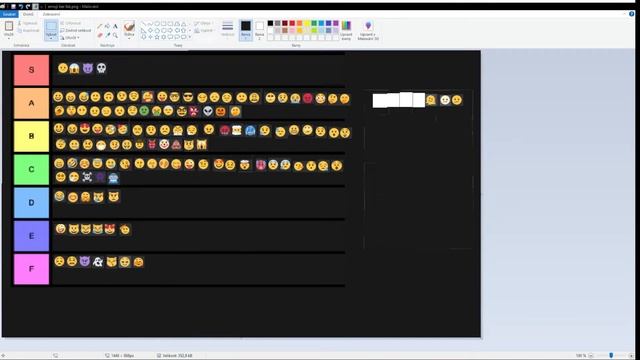Open the File (Soubor) menu
640x360 pixels.
(9, 14)
